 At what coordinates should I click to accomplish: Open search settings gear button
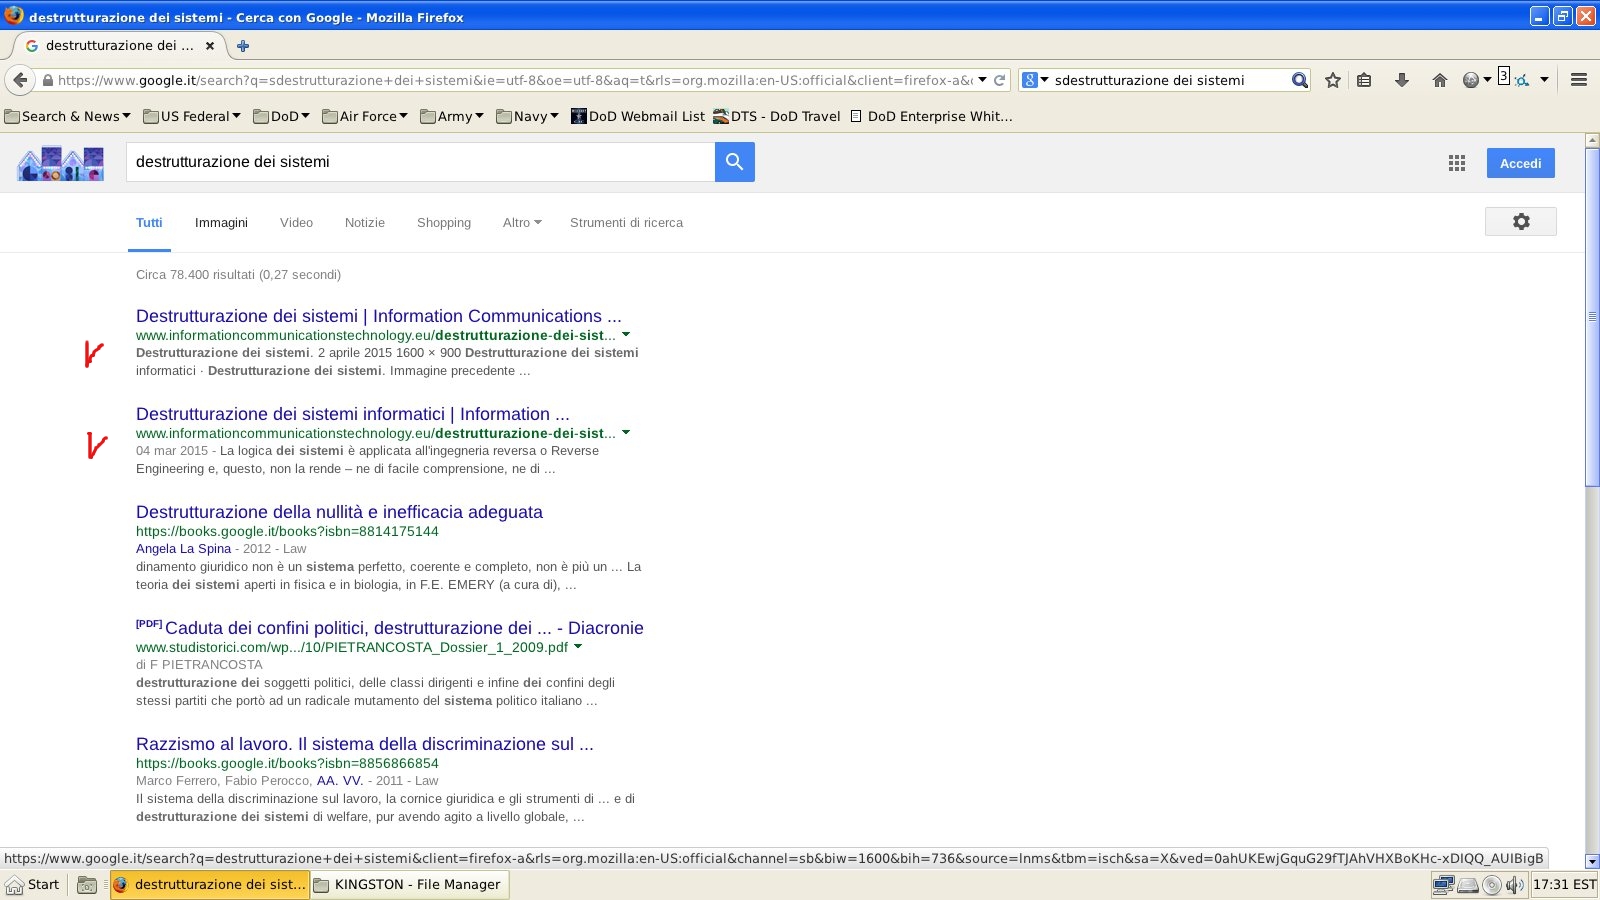point(1521,222)
